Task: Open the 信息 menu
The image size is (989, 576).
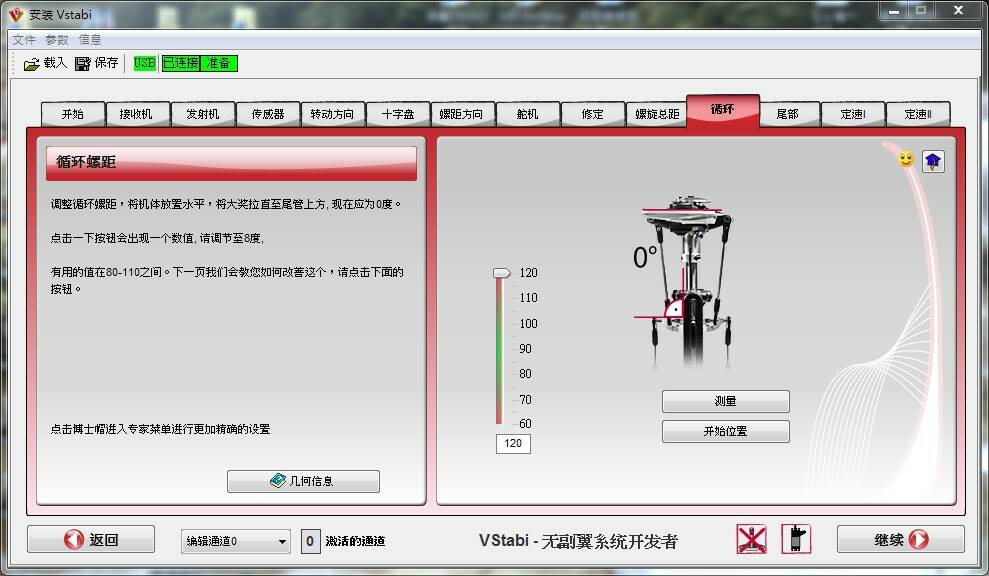Action: tap(90, 40)
